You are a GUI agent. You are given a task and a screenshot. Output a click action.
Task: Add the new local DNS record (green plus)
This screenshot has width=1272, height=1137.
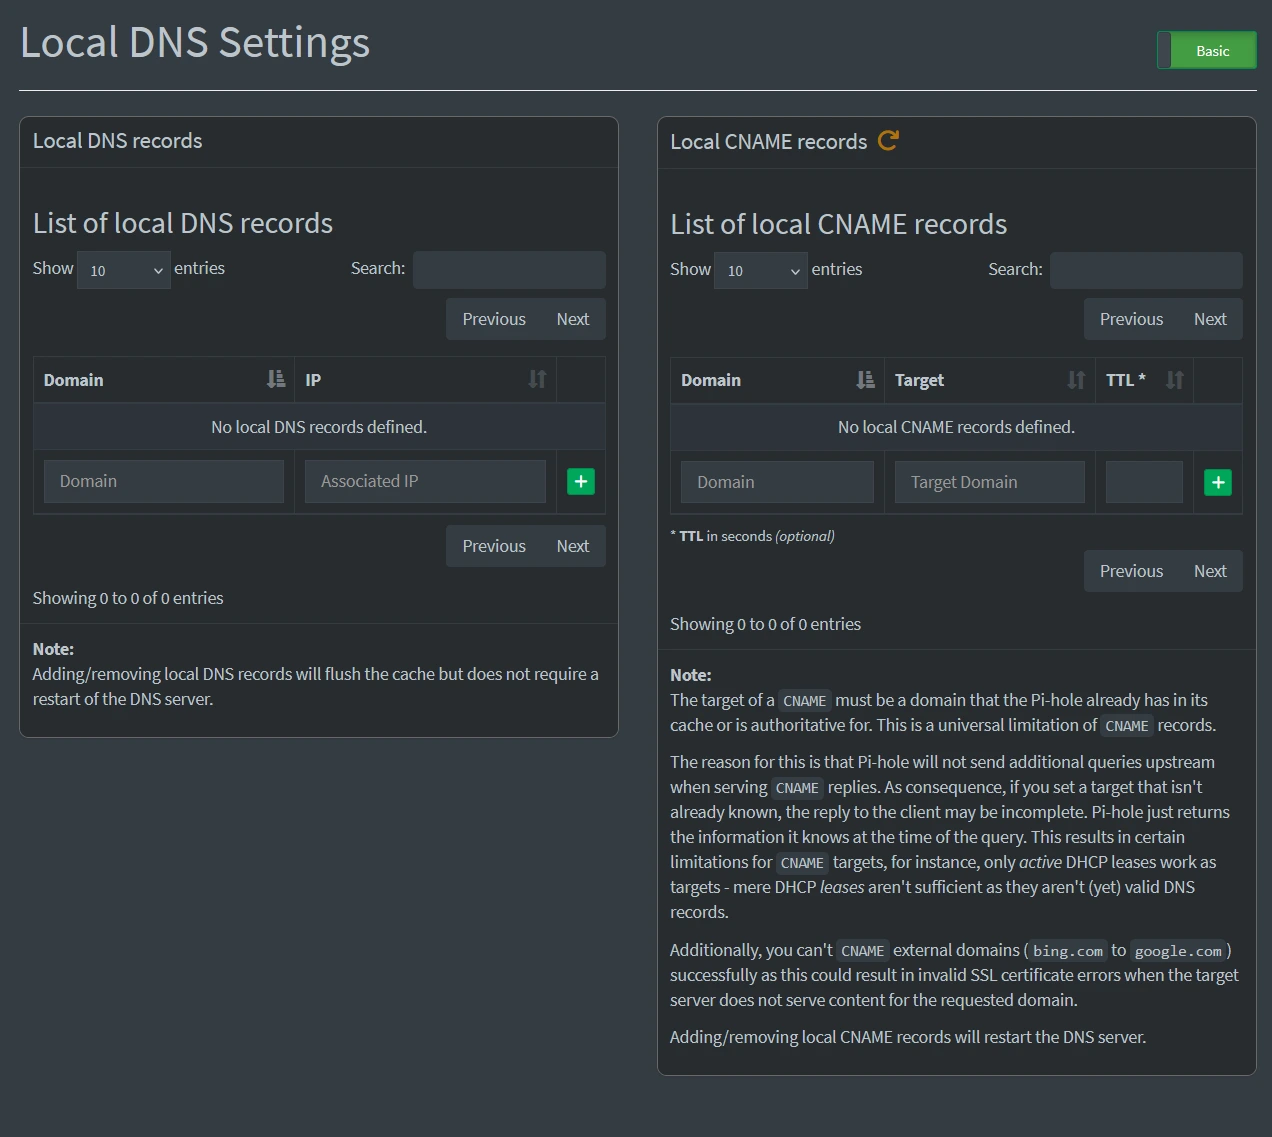(581, 481)
